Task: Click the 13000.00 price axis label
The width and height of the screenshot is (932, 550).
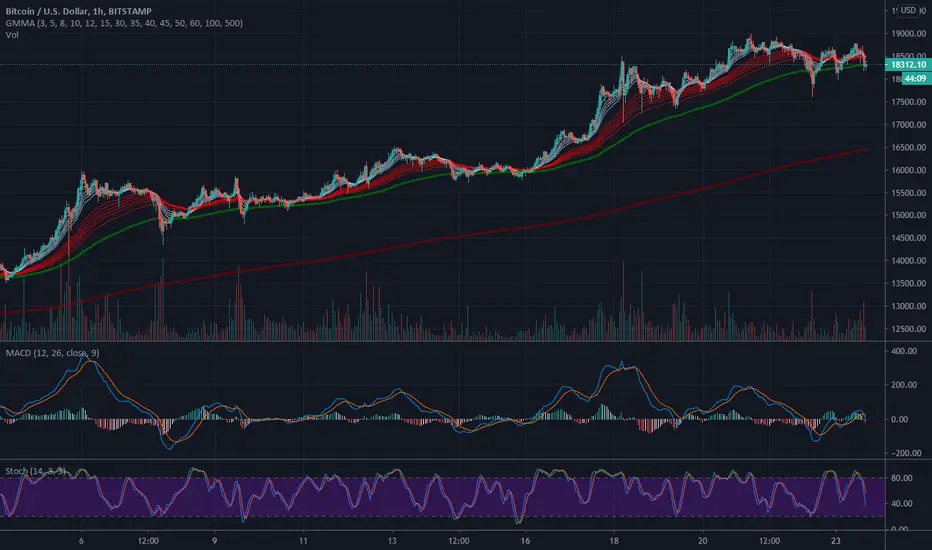Action: pyautogui.click(x=908, y=306)
